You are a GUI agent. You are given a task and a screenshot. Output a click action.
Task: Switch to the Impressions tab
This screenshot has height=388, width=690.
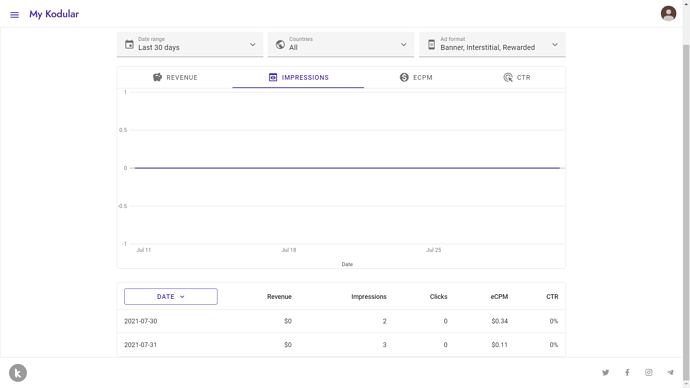tap(298, 77)
